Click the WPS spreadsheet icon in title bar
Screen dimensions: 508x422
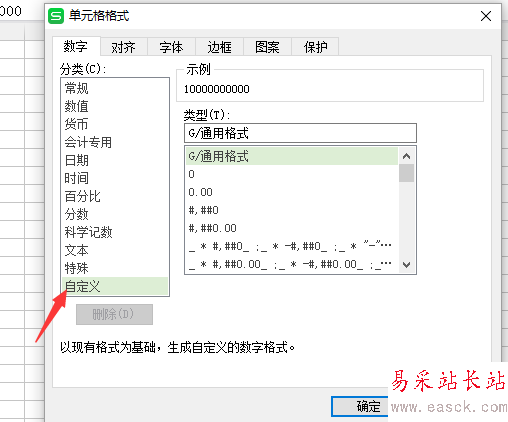point(56,16)
